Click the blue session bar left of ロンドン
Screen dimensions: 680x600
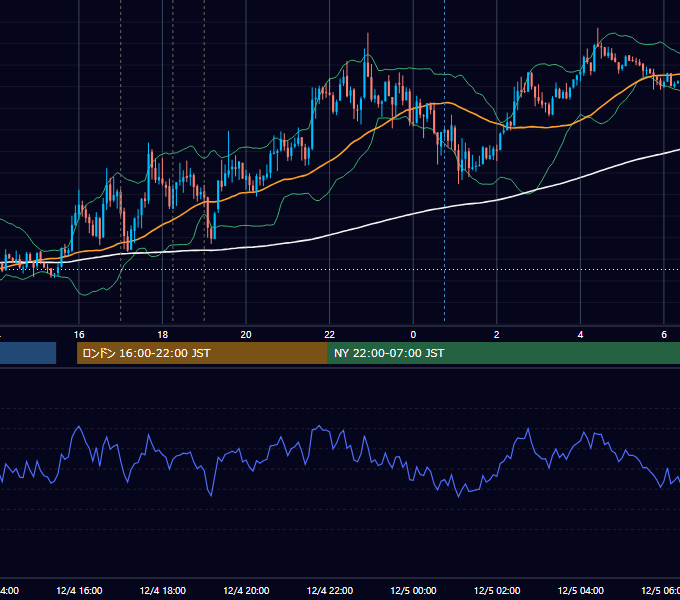[x=28, y=353]
